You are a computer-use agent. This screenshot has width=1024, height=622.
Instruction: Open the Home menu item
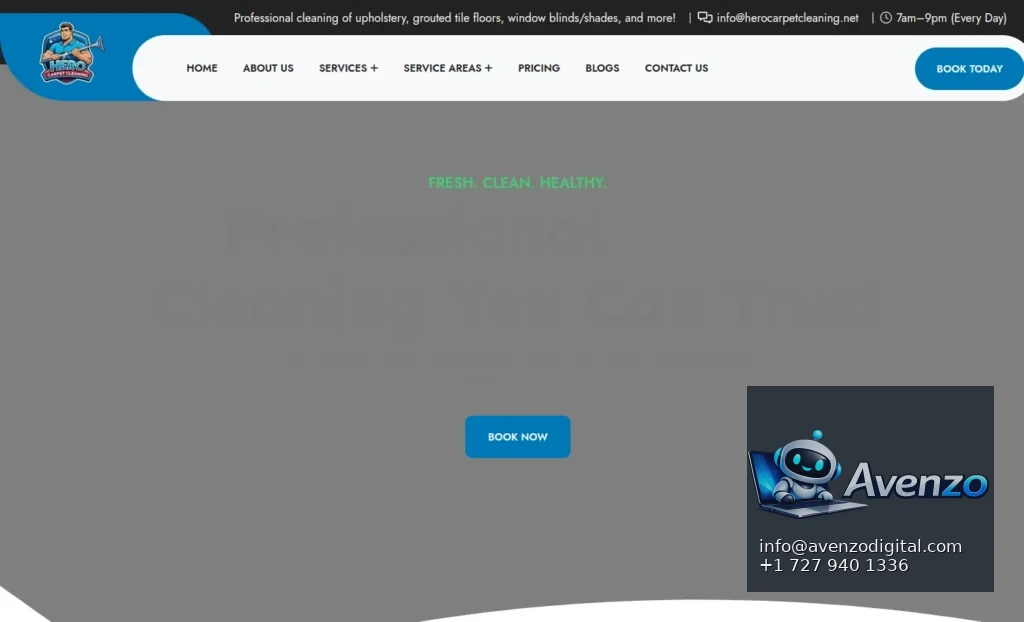coord(202,68)
